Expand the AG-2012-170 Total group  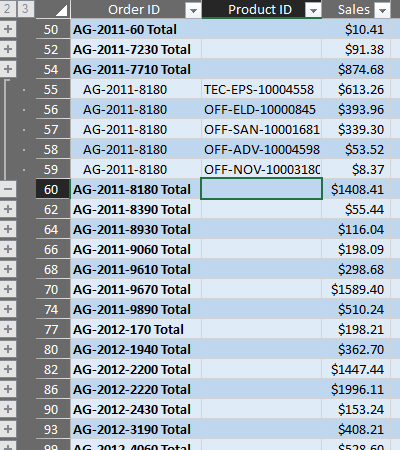pyautogui.click(x=8, y=329)
